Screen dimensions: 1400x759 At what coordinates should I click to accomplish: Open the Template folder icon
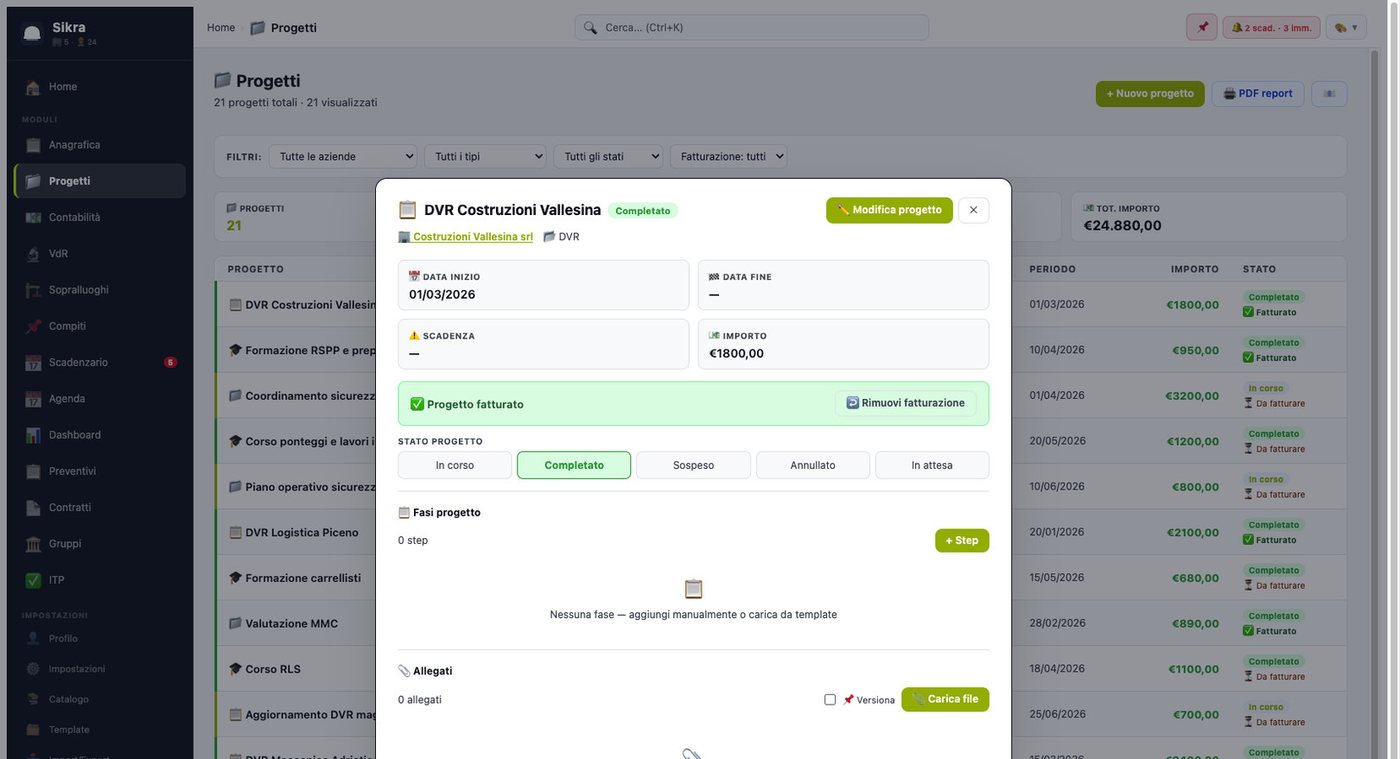click(x=33, y=729)
